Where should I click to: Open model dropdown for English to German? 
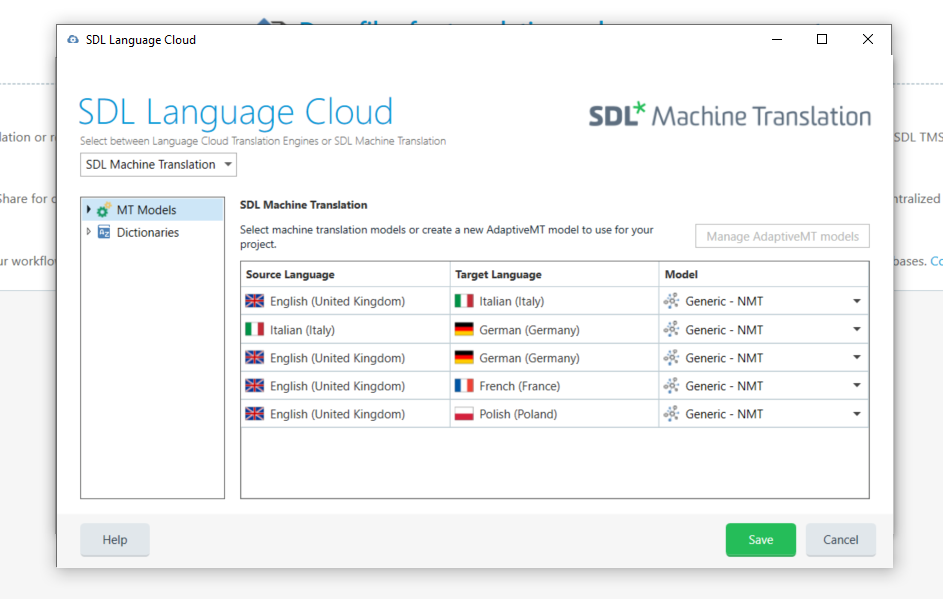[856, 357]
